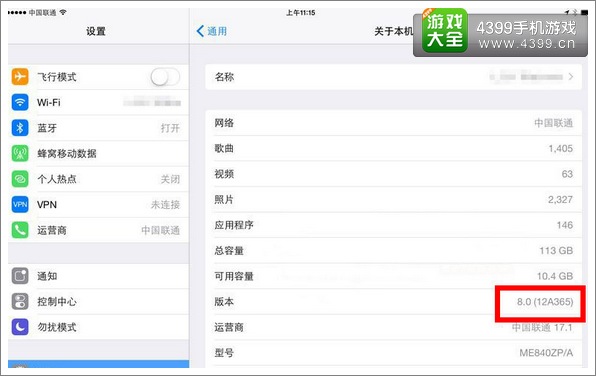Tap the status bar clock 上午11:15
The width and height of the screenshot is (596, 376).
point(300,13)
